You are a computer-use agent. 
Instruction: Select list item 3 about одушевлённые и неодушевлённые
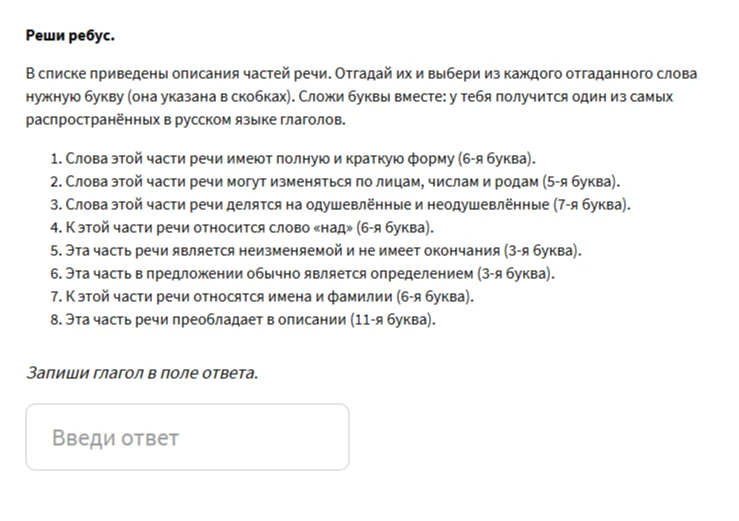tap(340, 205)
